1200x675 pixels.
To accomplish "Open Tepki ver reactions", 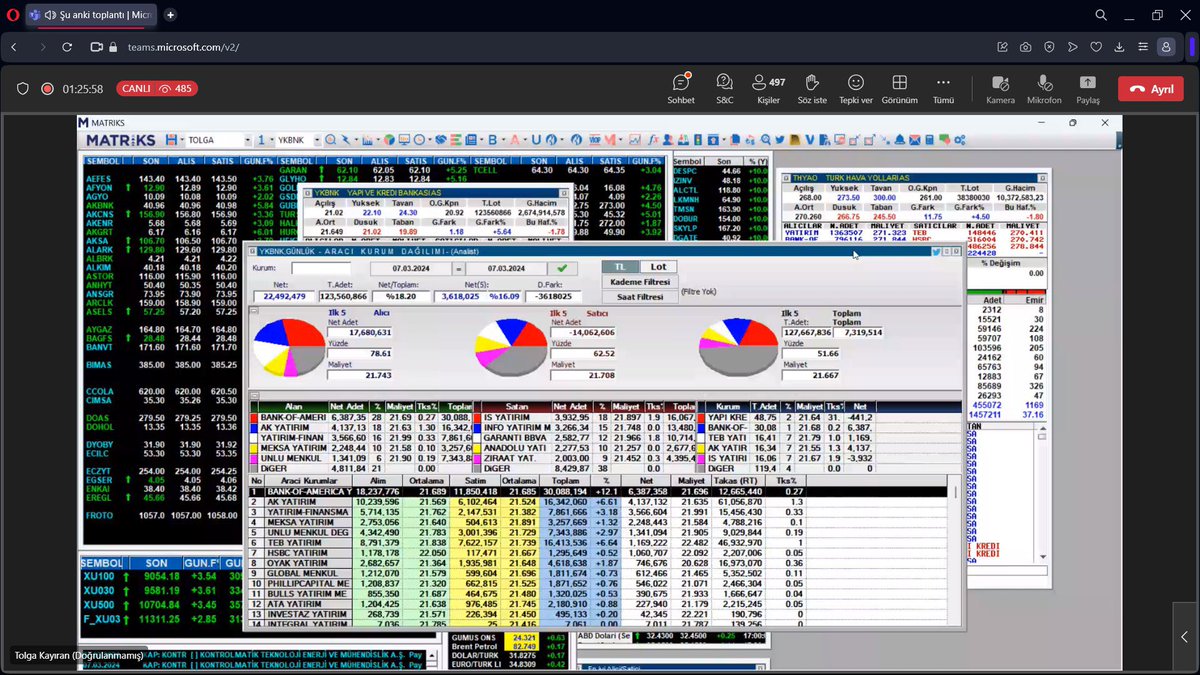I will pos(855,88).
